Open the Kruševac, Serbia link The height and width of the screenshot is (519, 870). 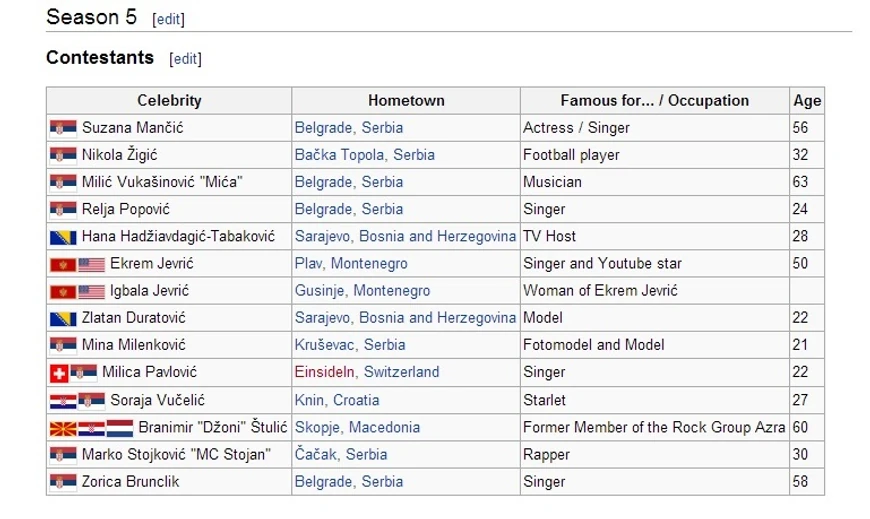[x=350, y=345]
